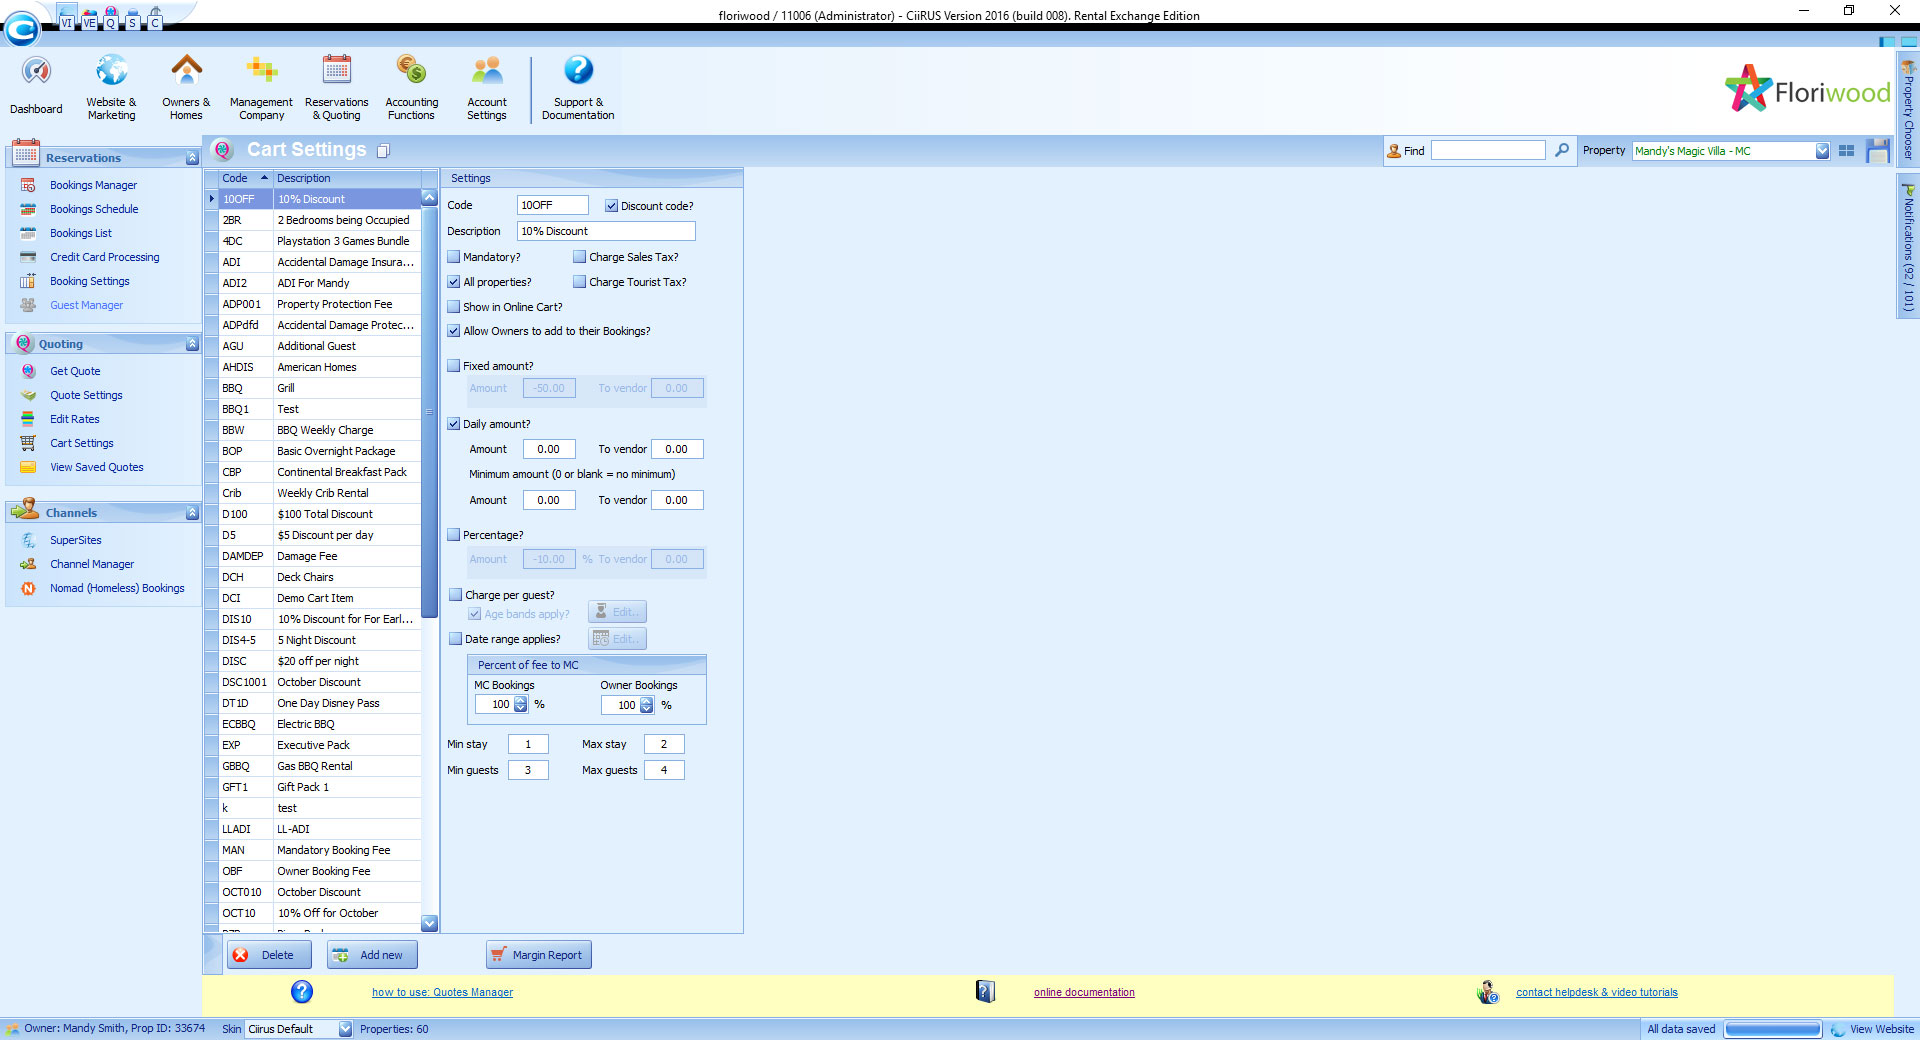
Task: Open Channel Manager in sidebar
Action: 92,564
